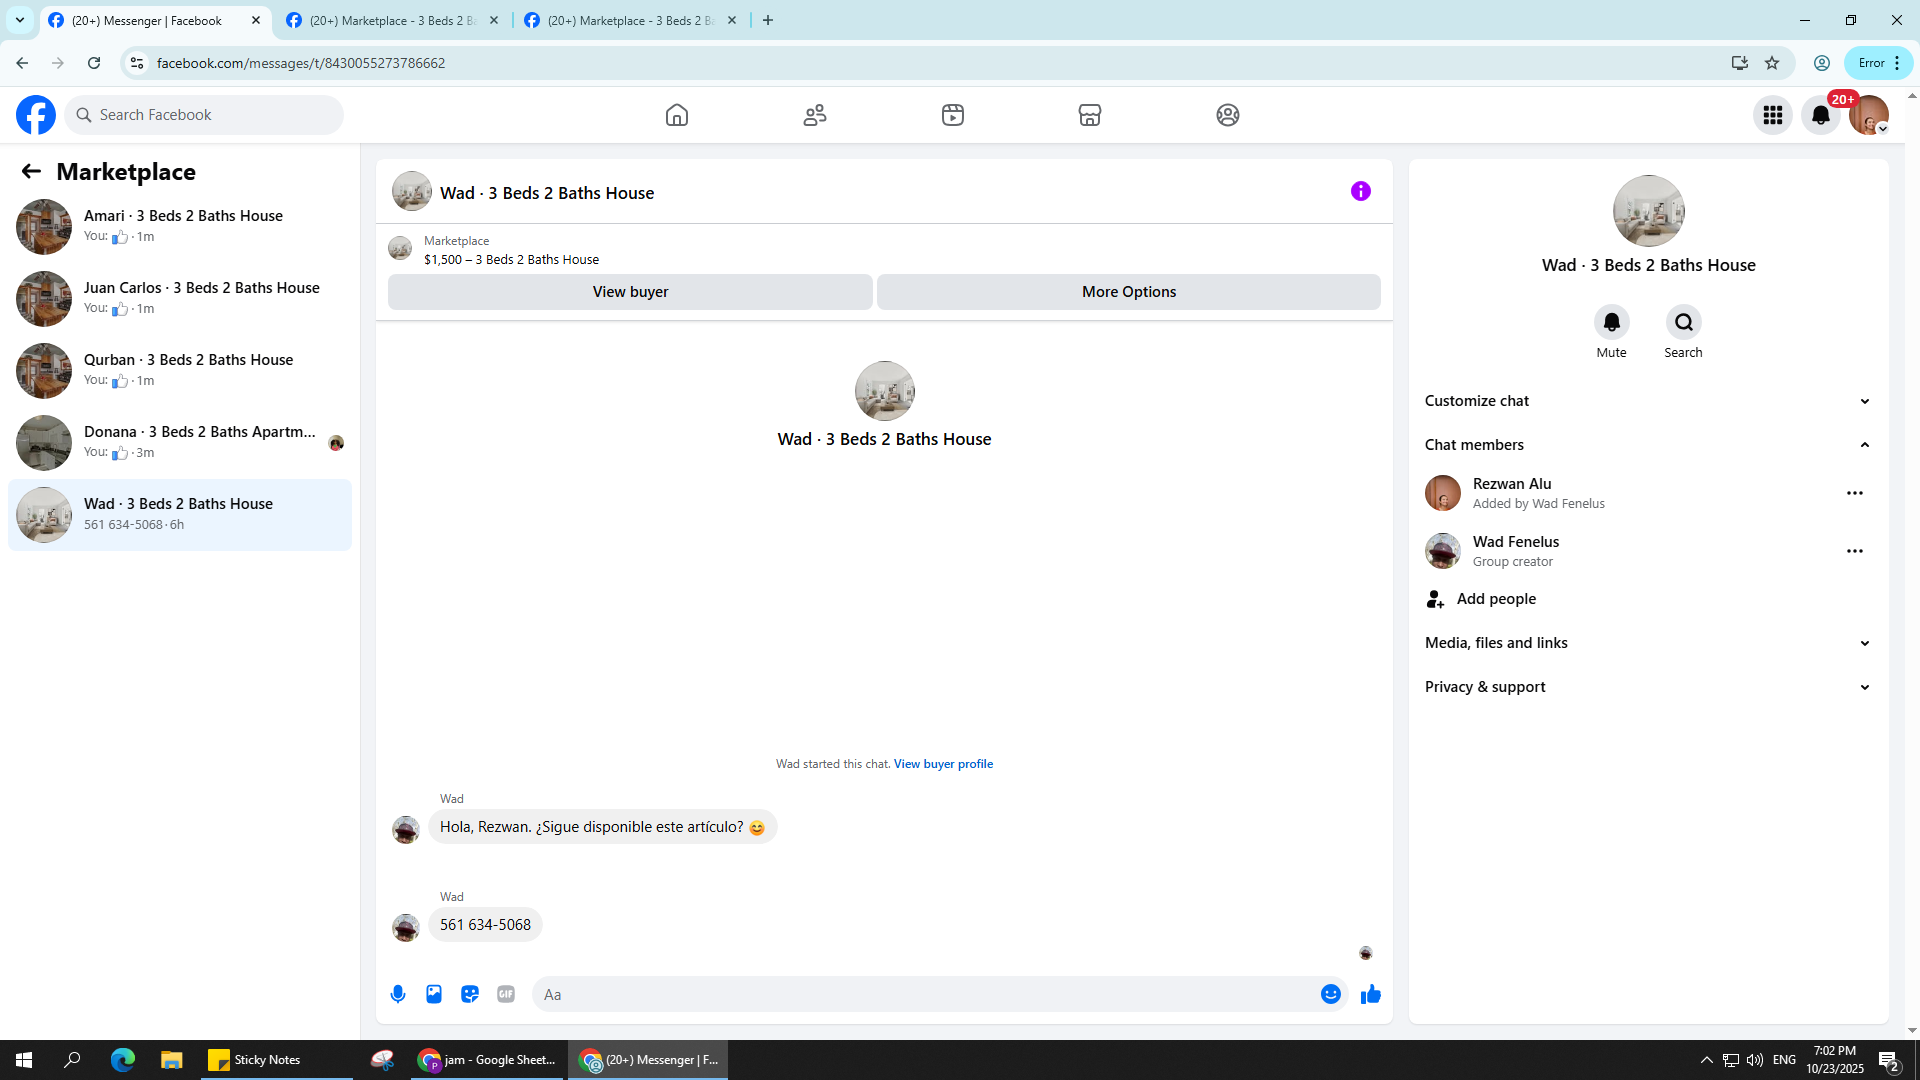Open the GIF picker icon

pyautogui.click(x=506, y=994)
